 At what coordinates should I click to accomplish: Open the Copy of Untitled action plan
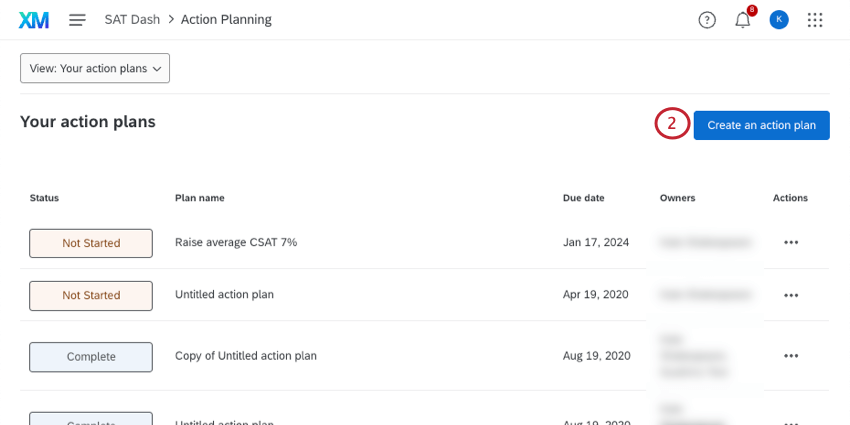pos(246,355)
